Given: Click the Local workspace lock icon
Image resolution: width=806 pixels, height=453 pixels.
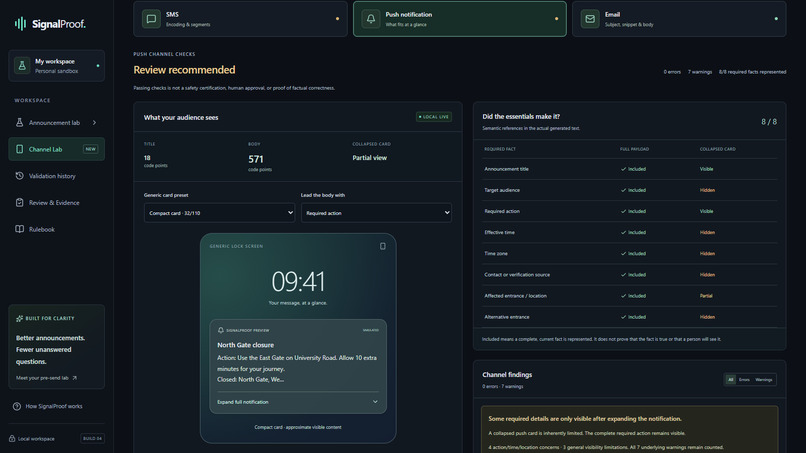Looking at the screenshot, I should click(12, 439).
